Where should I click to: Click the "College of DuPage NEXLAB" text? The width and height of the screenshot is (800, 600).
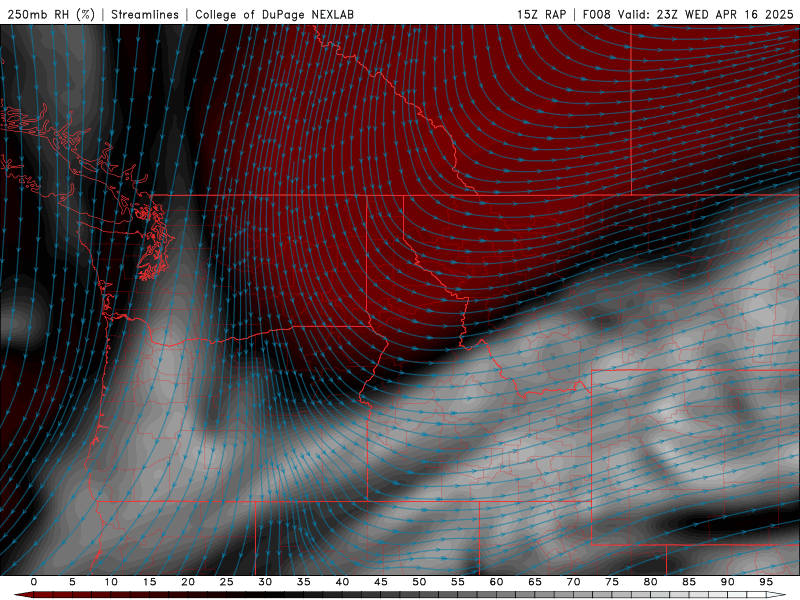click(274, 14)
